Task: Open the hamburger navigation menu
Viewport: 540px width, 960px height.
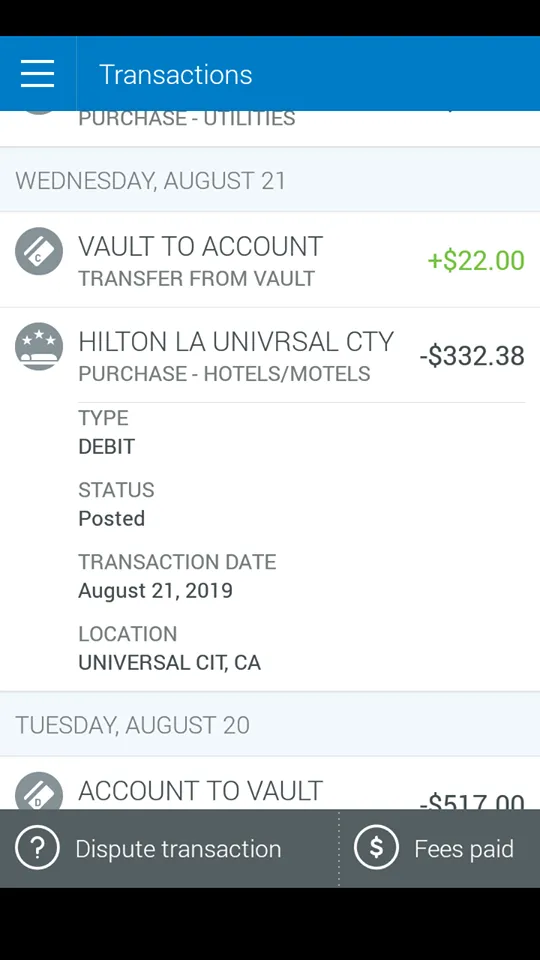Action: 37,74
